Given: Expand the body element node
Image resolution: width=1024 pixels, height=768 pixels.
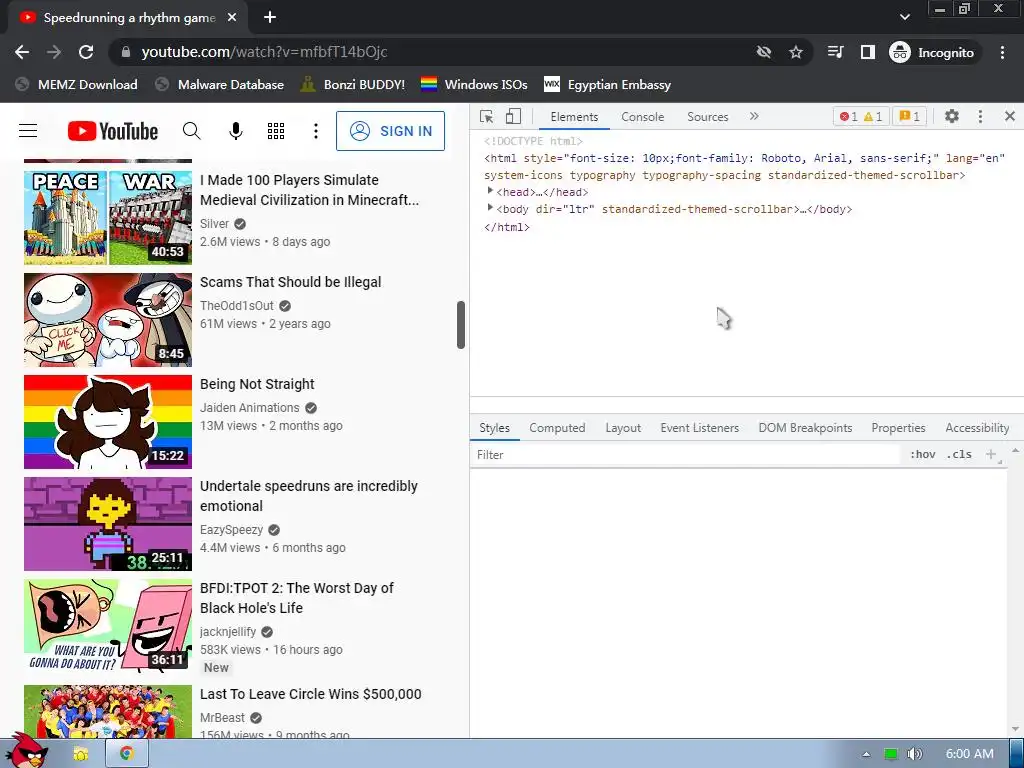Looking at the screenshot, I should 490,208.
